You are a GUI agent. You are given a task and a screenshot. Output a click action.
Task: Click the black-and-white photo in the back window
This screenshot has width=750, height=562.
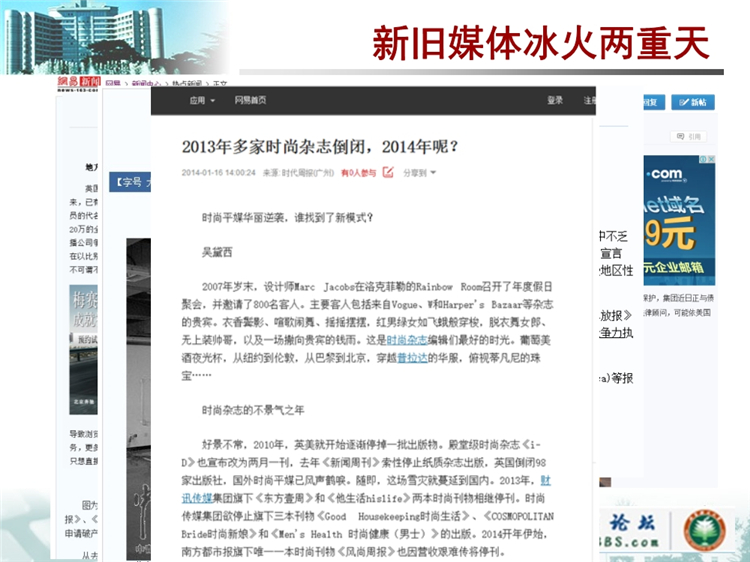pos(139,399)
